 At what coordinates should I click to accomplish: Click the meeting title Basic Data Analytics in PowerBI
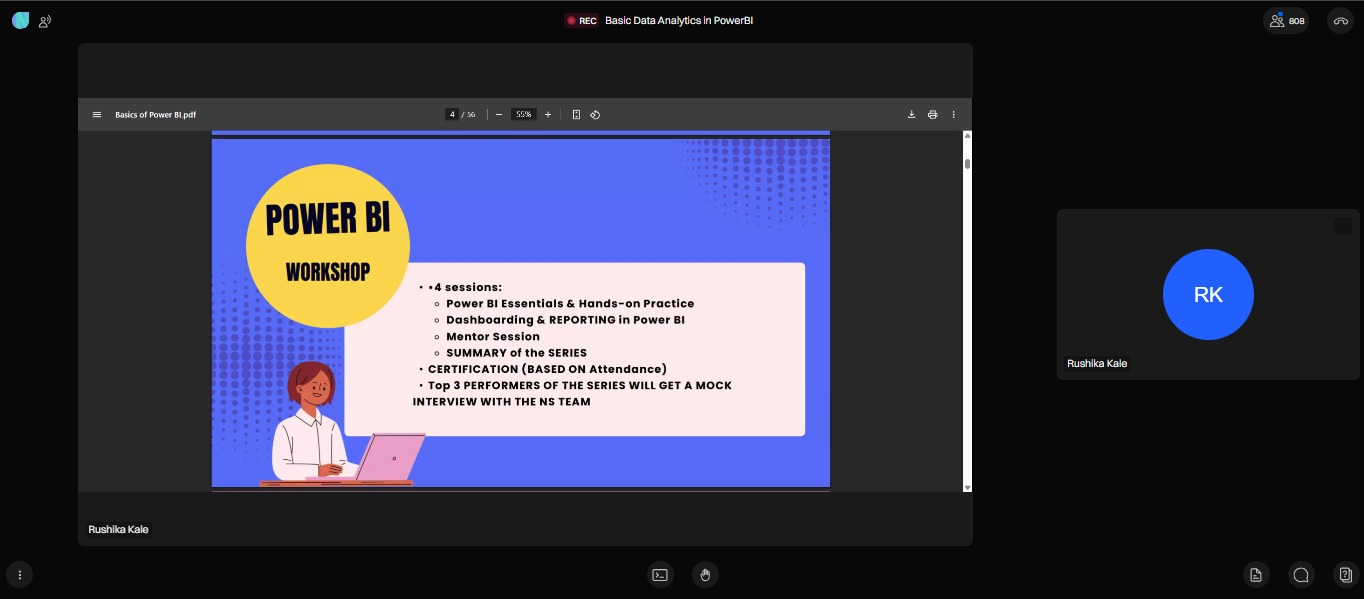[679, 20]
